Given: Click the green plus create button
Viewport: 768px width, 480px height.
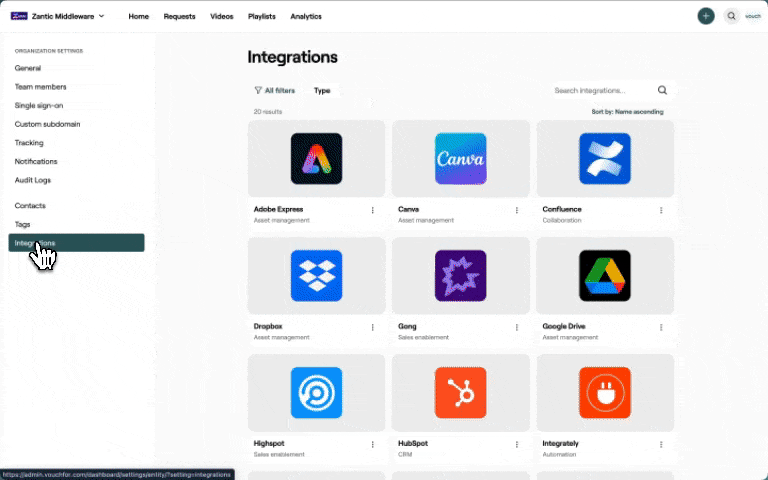Looking at the screenshot, I should click(x=706, y=16).
